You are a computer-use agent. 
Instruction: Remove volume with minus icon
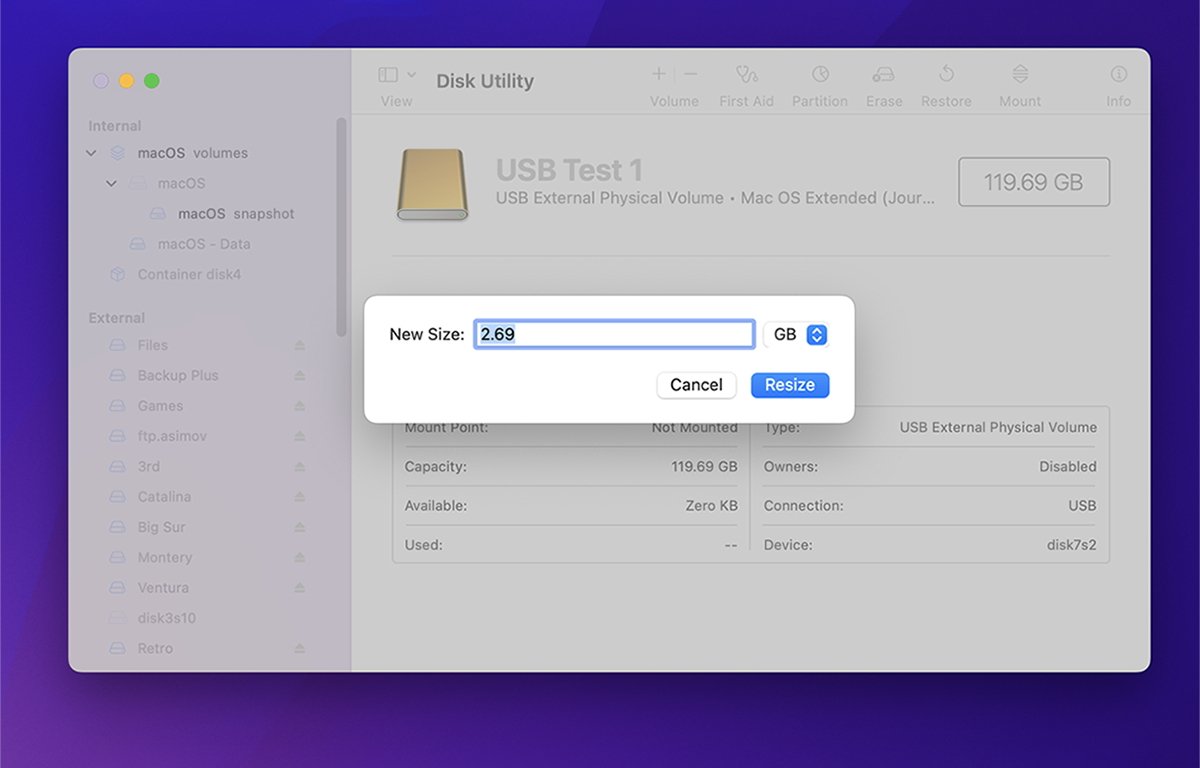(691, 75)
